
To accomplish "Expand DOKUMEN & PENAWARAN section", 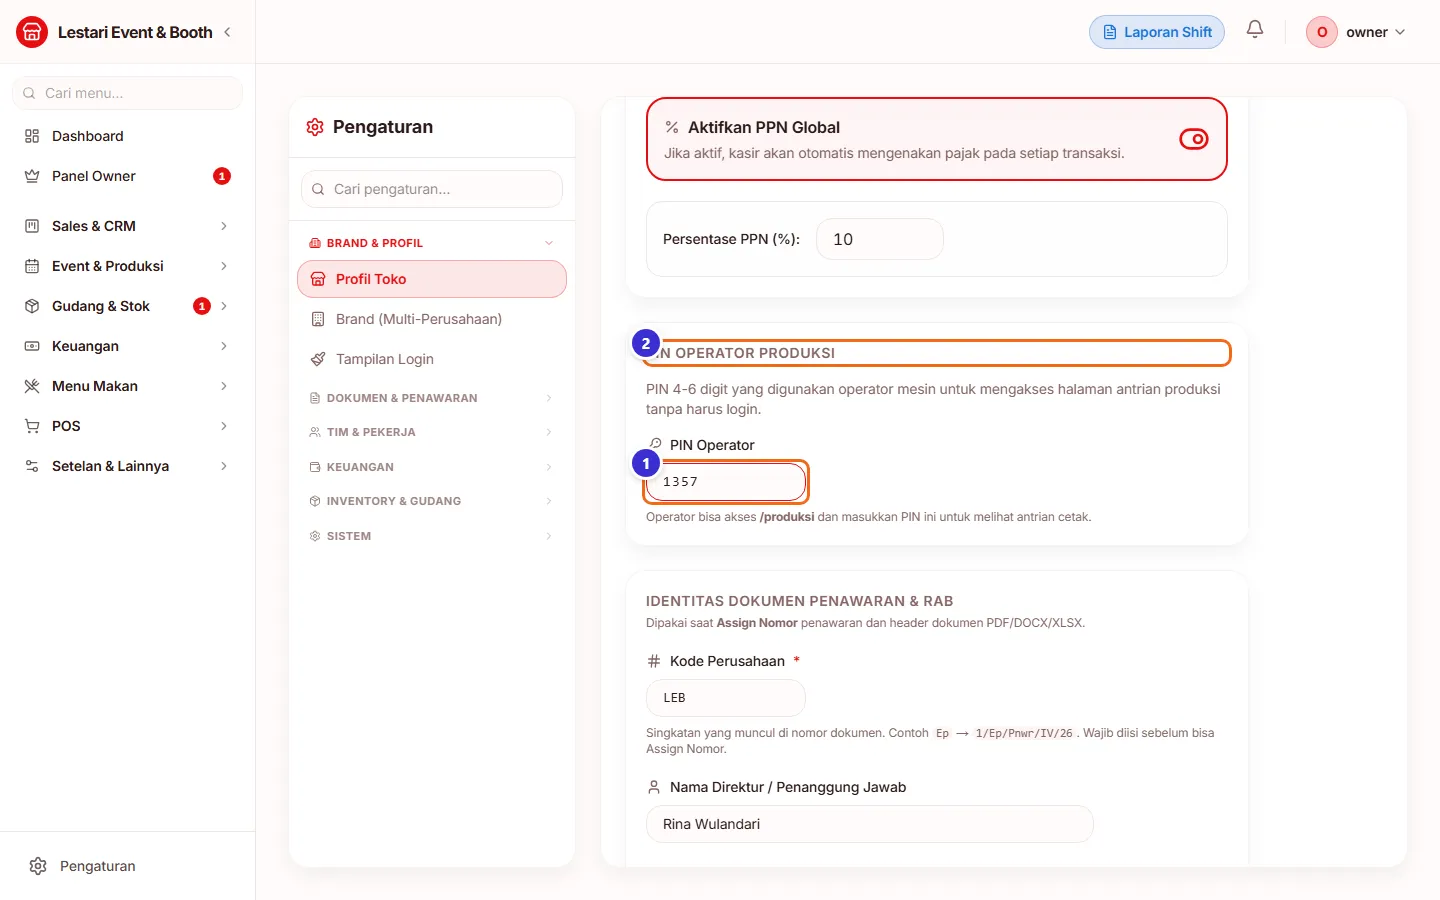I will [x=432, y=398].
